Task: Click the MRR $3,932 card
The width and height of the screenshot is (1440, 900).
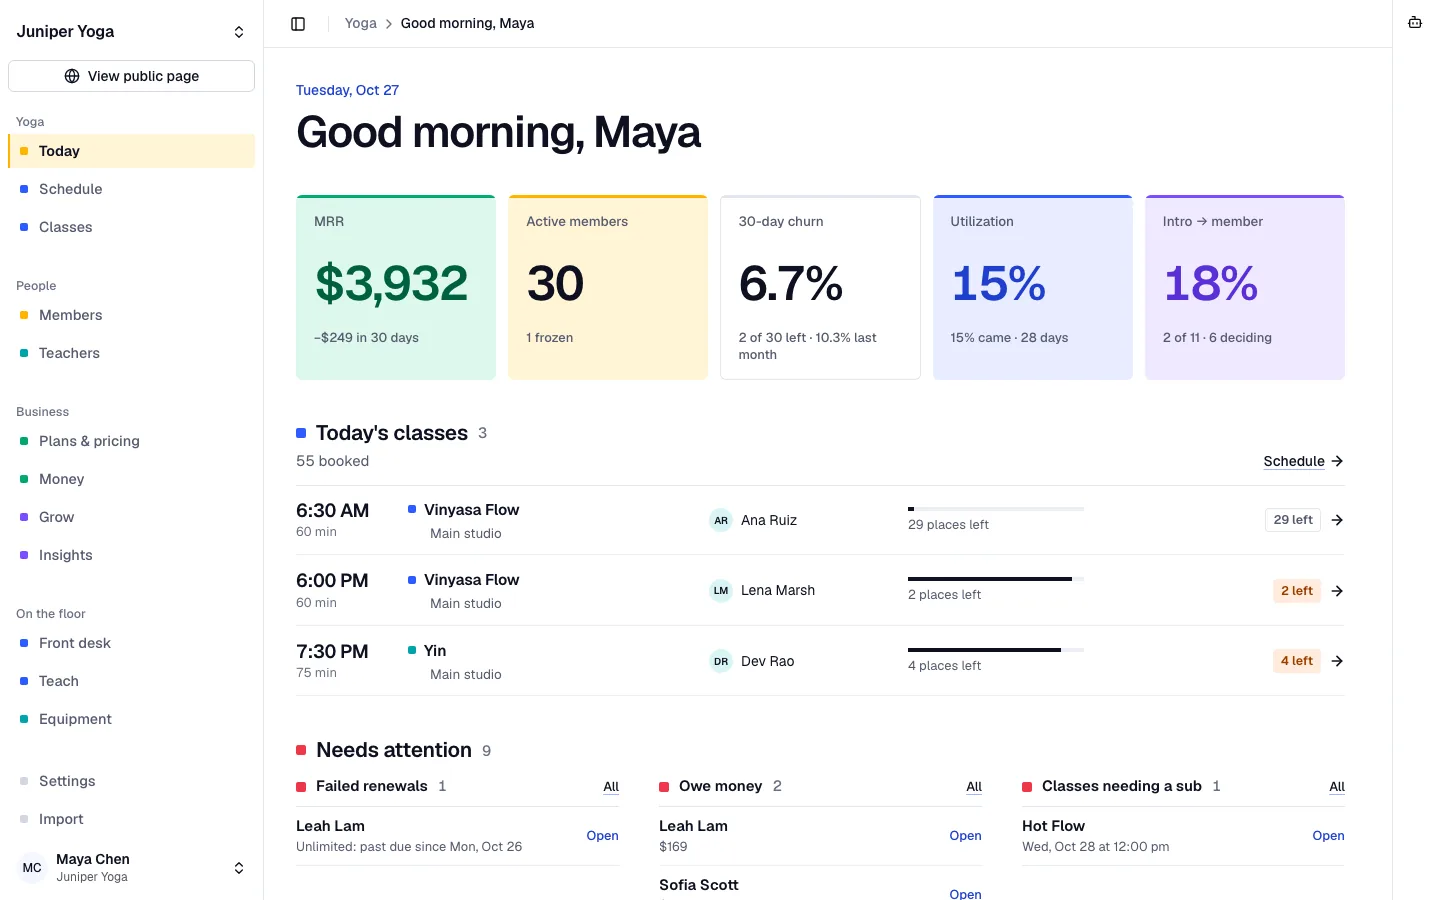Action: 396,287
